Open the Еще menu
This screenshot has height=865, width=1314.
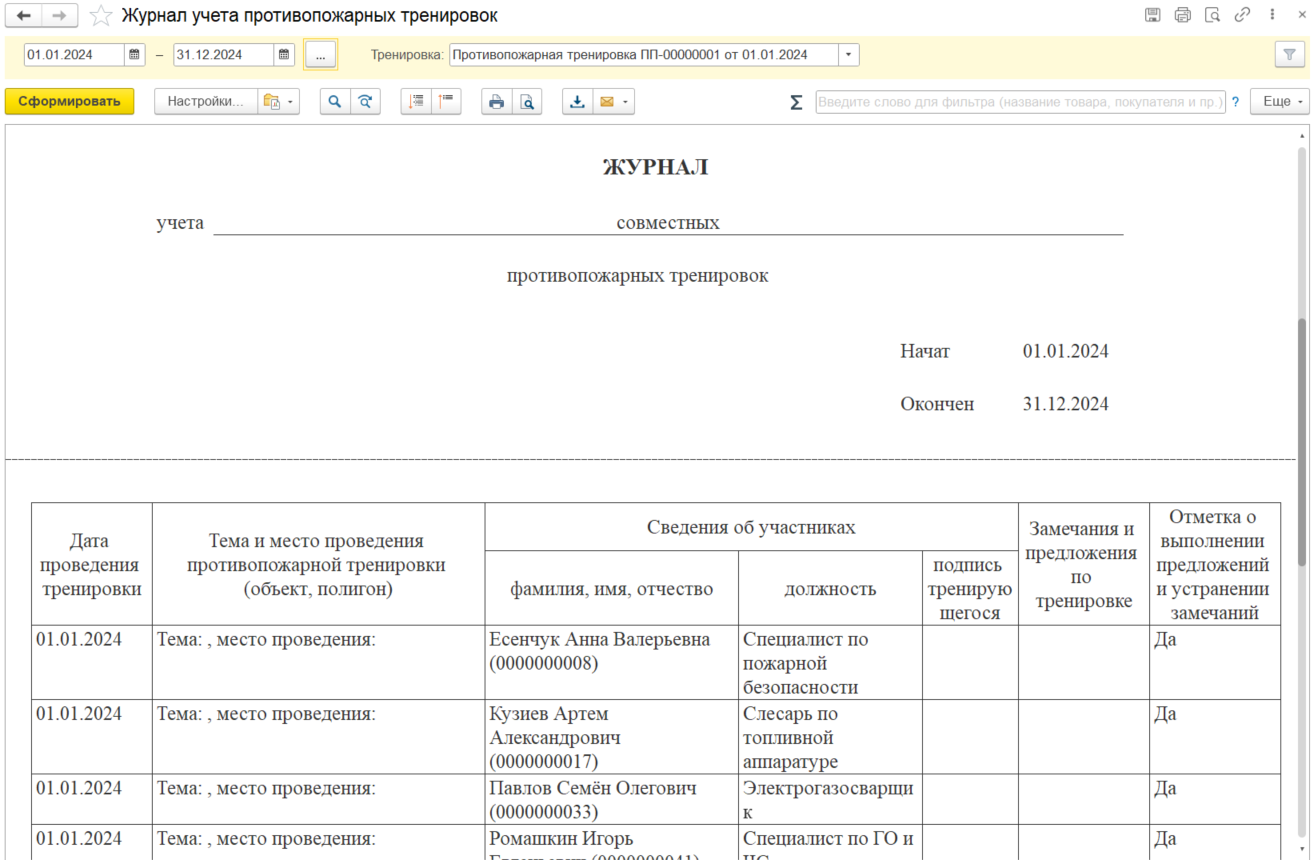pos(1283,102)
